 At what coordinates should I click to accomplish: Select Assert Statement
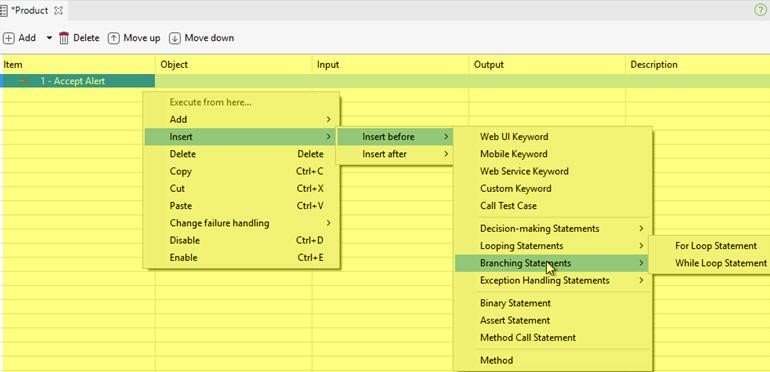click(x=552, y=320)
